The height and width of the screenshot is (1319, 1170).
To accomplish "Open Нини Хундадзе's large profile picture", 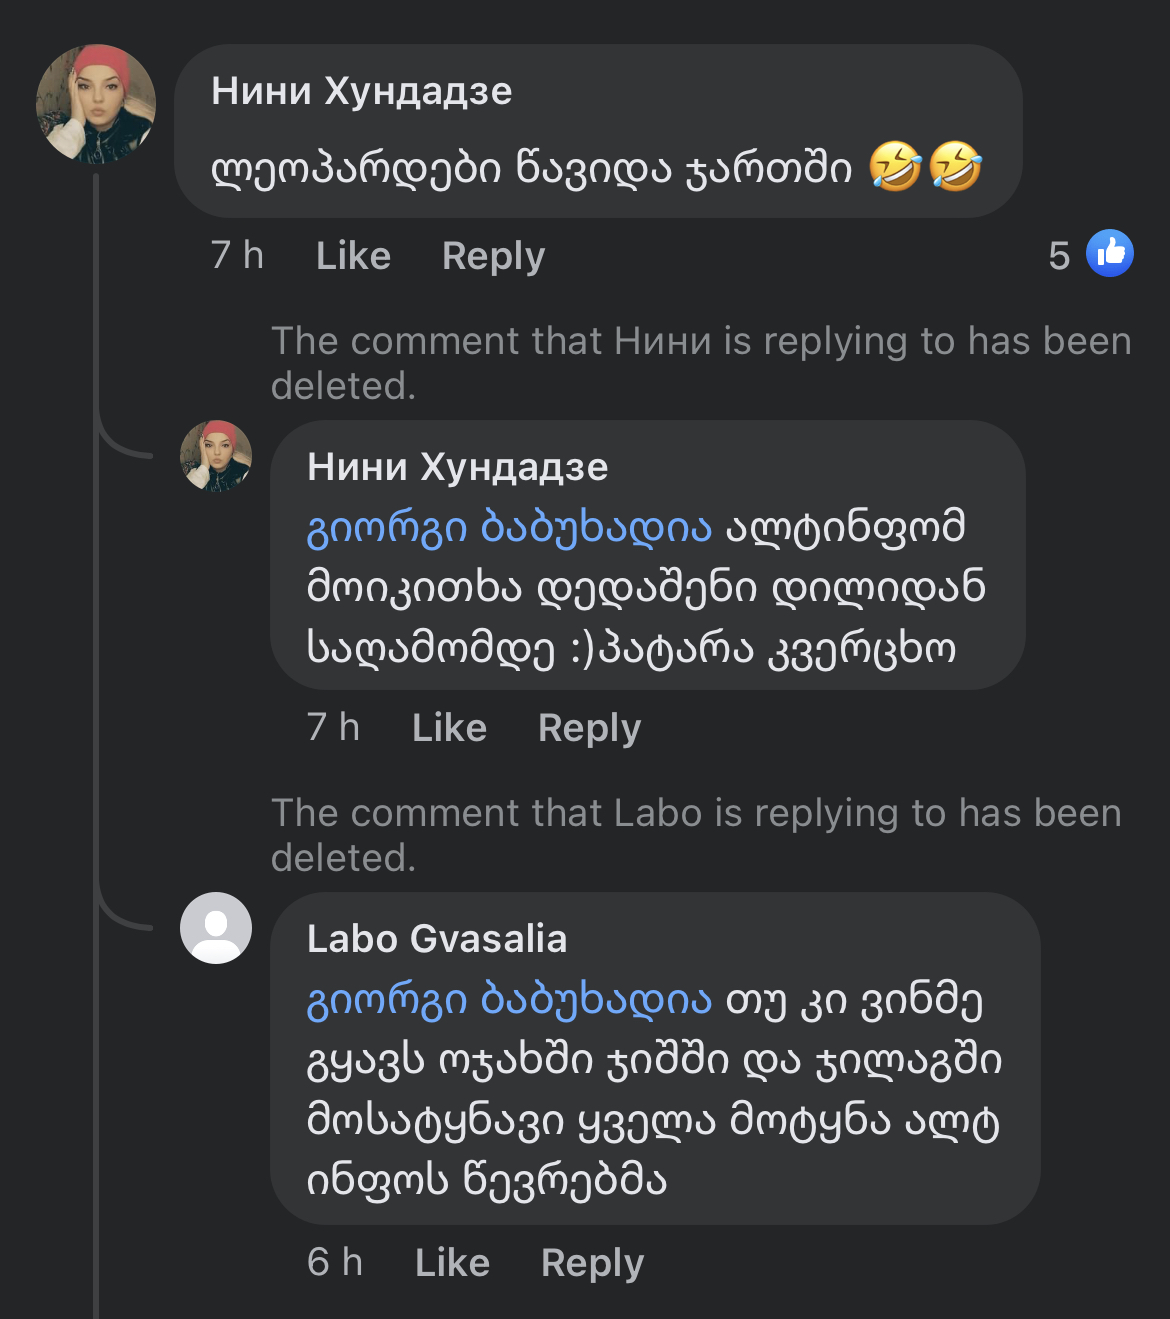I will coord(96,104).
